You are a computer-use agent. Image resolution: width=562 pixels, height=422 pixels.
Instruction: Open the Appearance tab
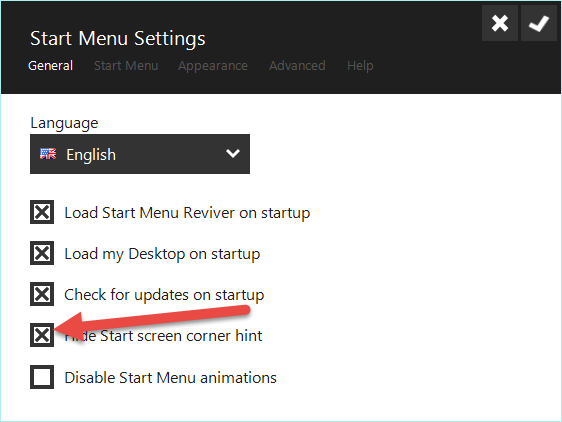click(213, 66)
